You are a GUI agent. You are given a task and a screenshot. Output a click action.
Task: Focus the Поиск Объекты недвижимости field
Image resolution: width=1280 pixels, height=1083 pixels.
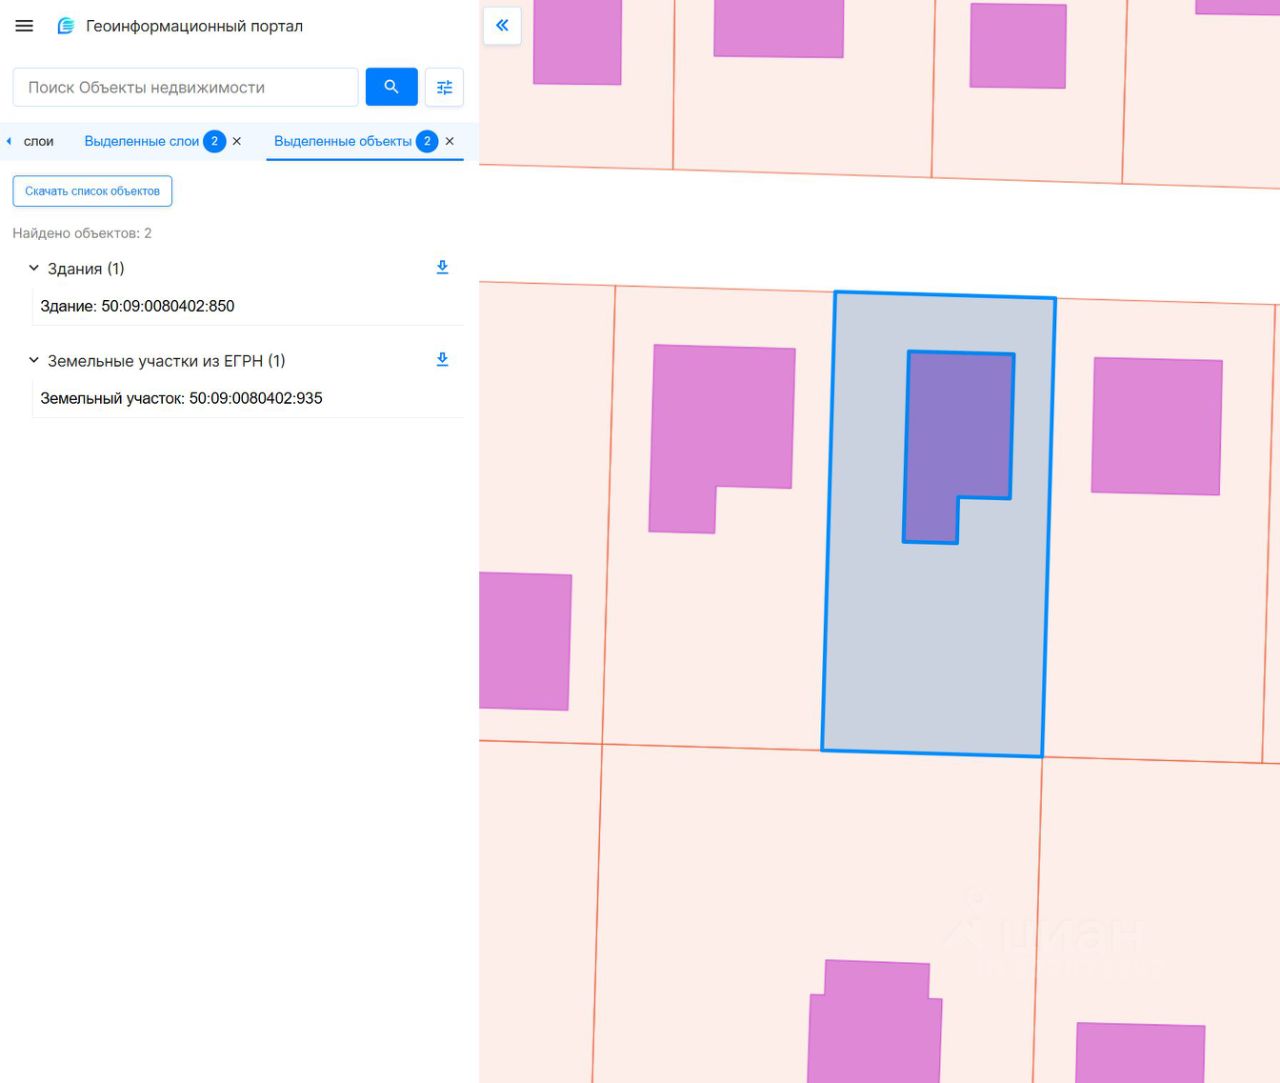pos(185,87)
